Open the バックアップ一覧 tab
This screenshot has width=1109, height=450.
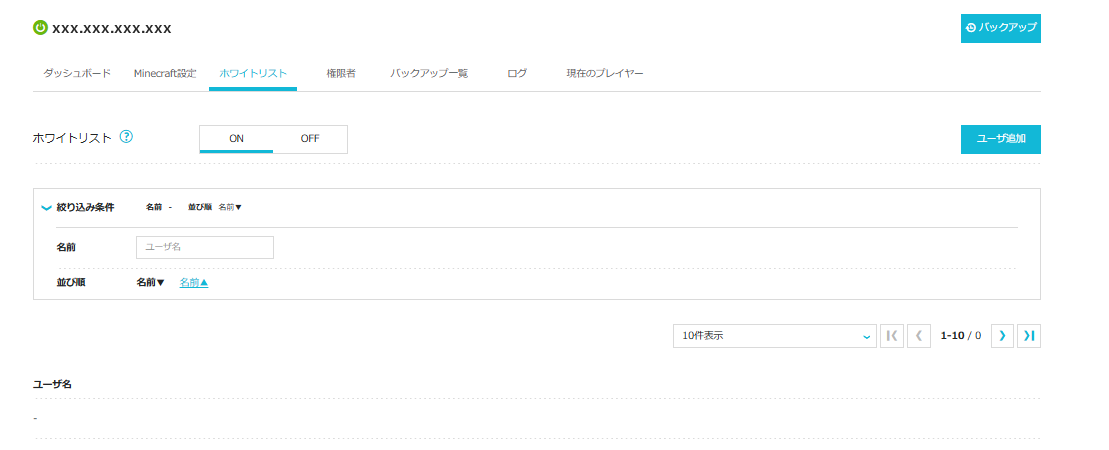429,73
